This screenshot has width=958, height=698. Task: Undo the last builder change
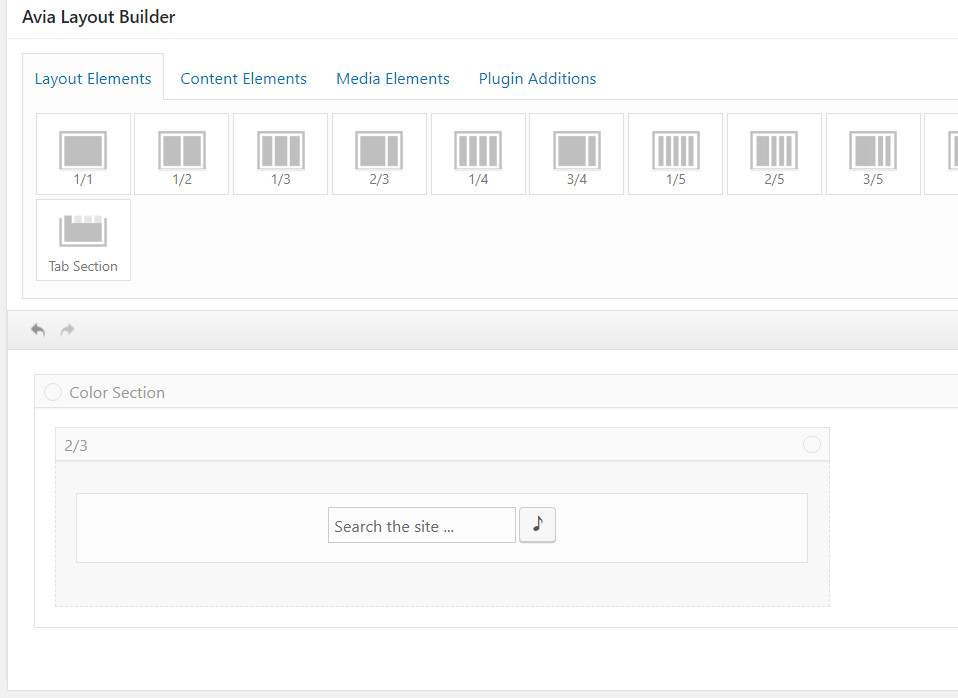[38, 330]
